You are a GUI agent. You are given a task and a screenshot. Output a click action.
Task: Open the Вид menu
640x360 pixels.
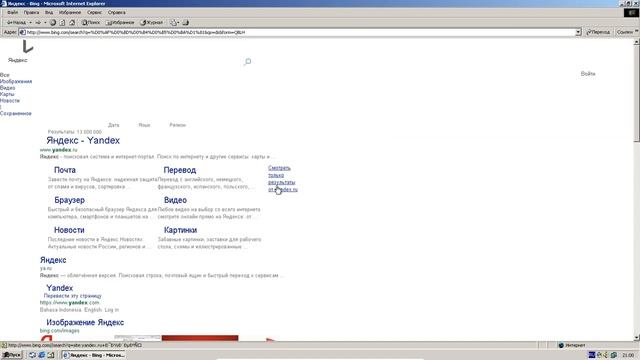tap(49, 12)
